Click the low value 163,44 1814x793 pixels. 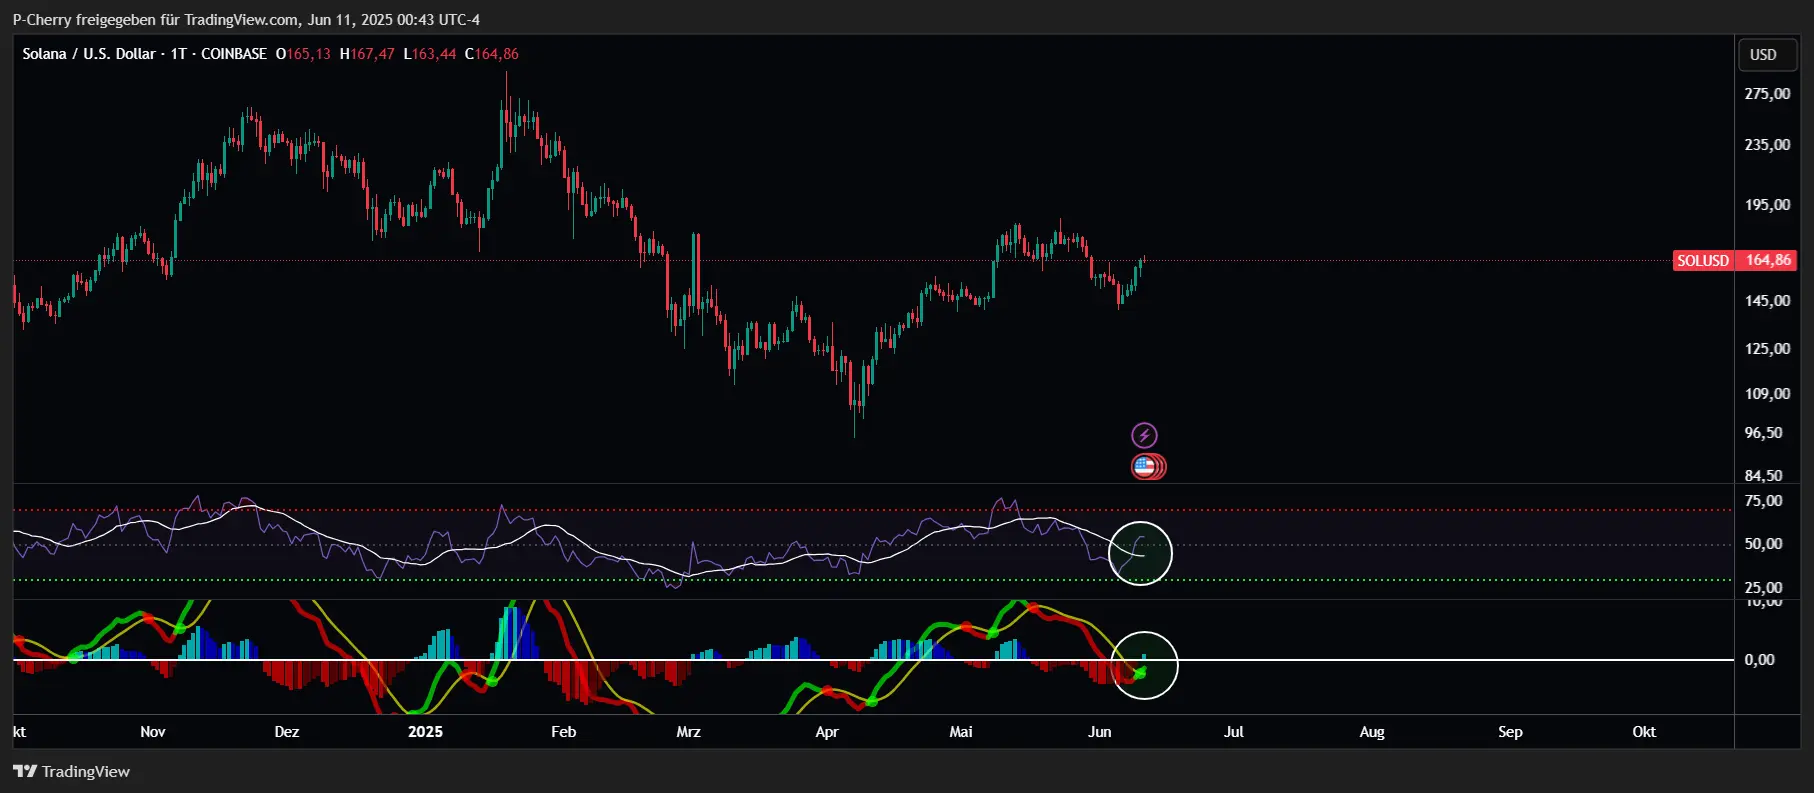pos(434,54)
